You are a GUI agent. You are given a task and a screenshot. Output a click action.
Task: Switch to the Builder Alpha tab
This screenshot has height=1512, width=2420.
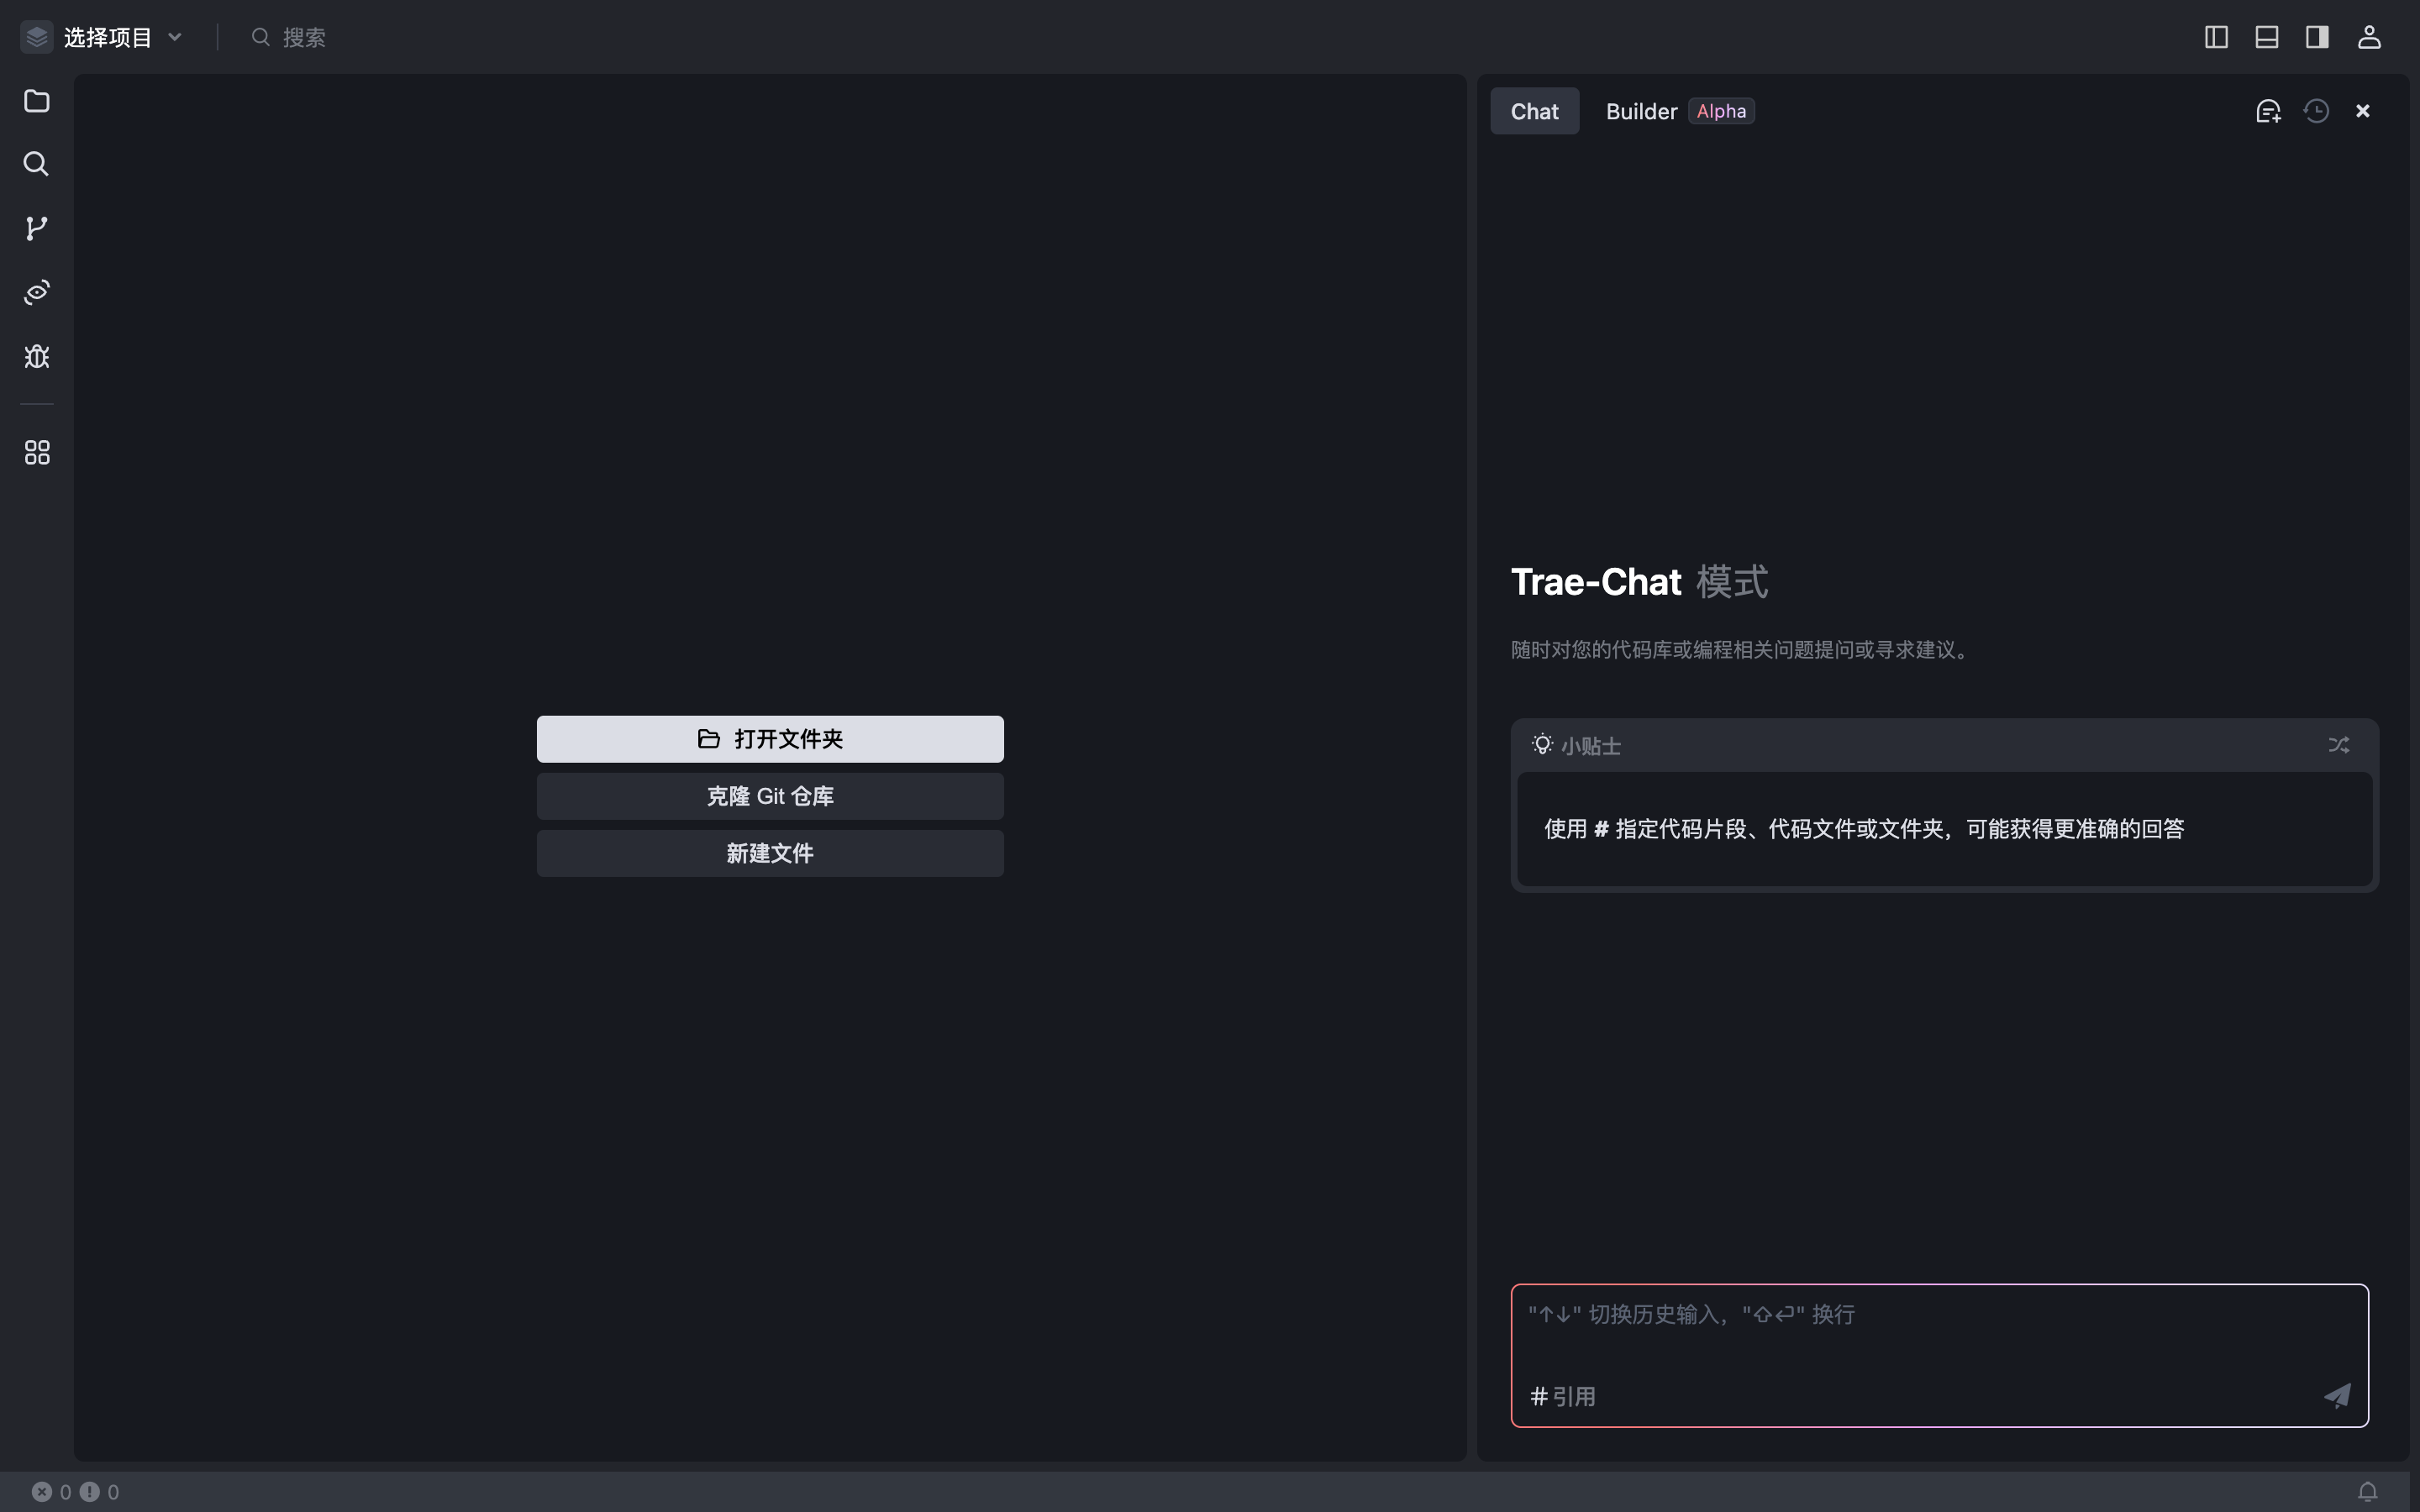1680,111
